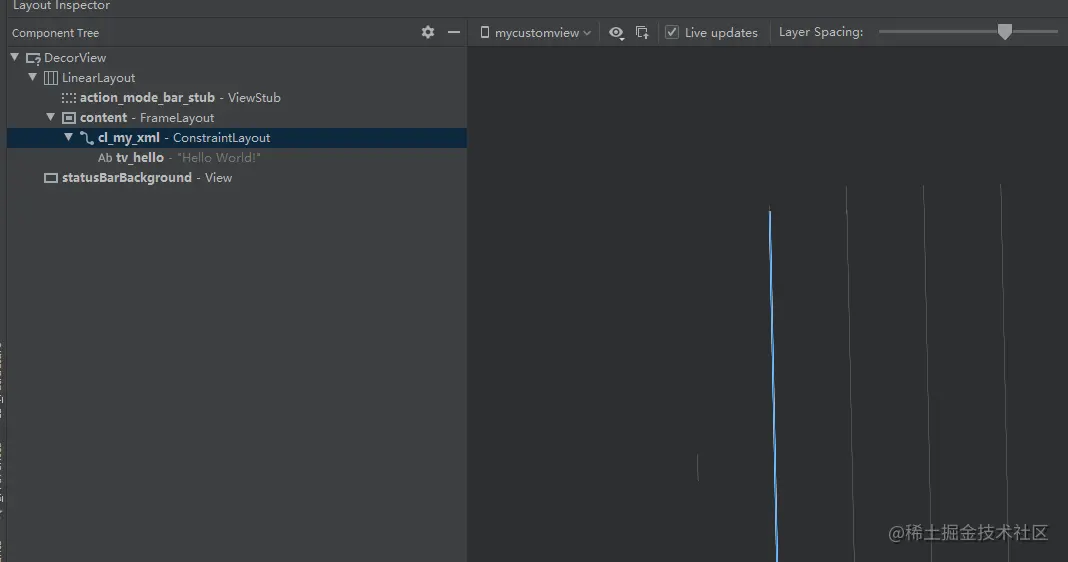
Task: Open the view options eye menu
Action: tap(616, 33)
